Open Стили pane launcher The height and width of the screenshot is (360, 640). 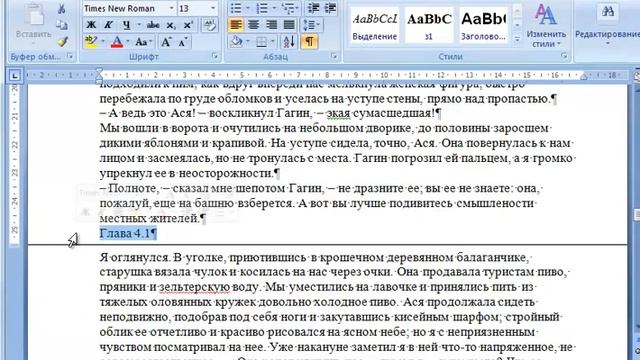[x=564, y=56]
